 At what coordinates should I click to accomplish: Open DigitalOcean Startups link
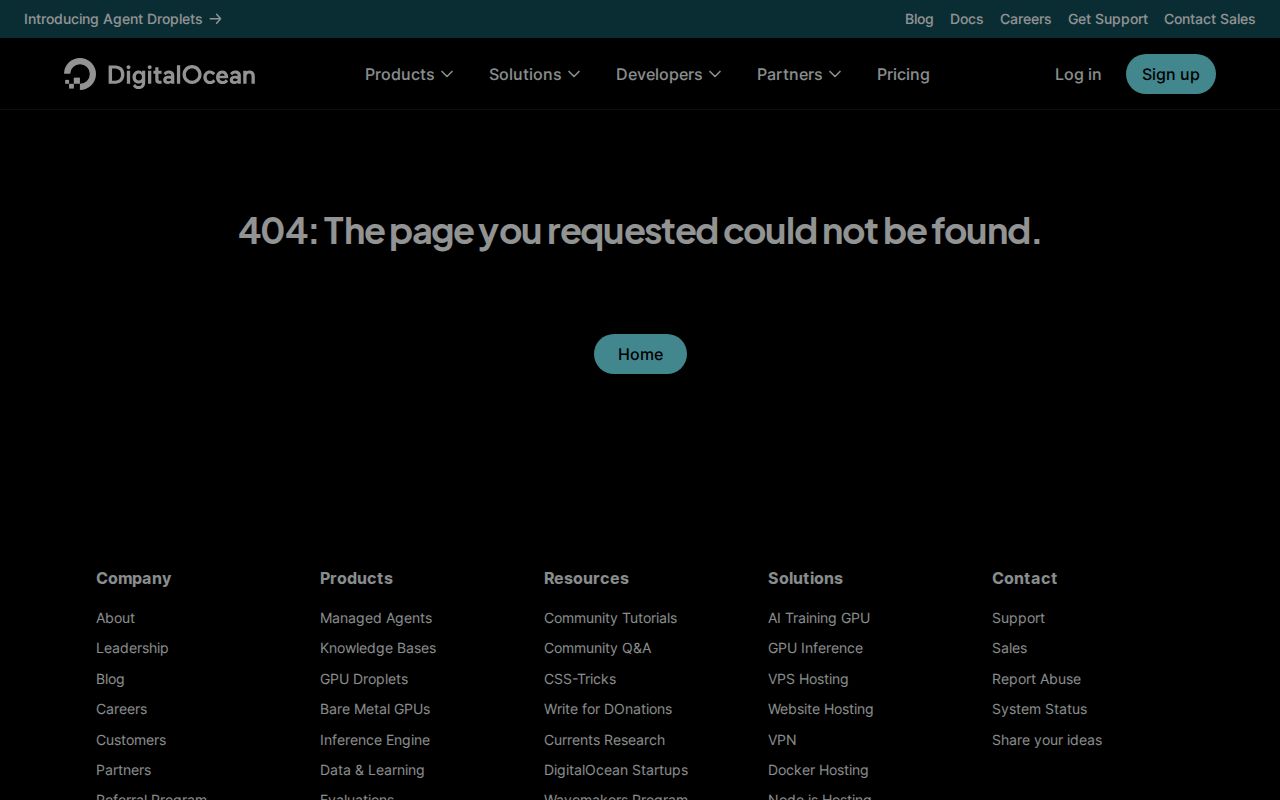616,770
